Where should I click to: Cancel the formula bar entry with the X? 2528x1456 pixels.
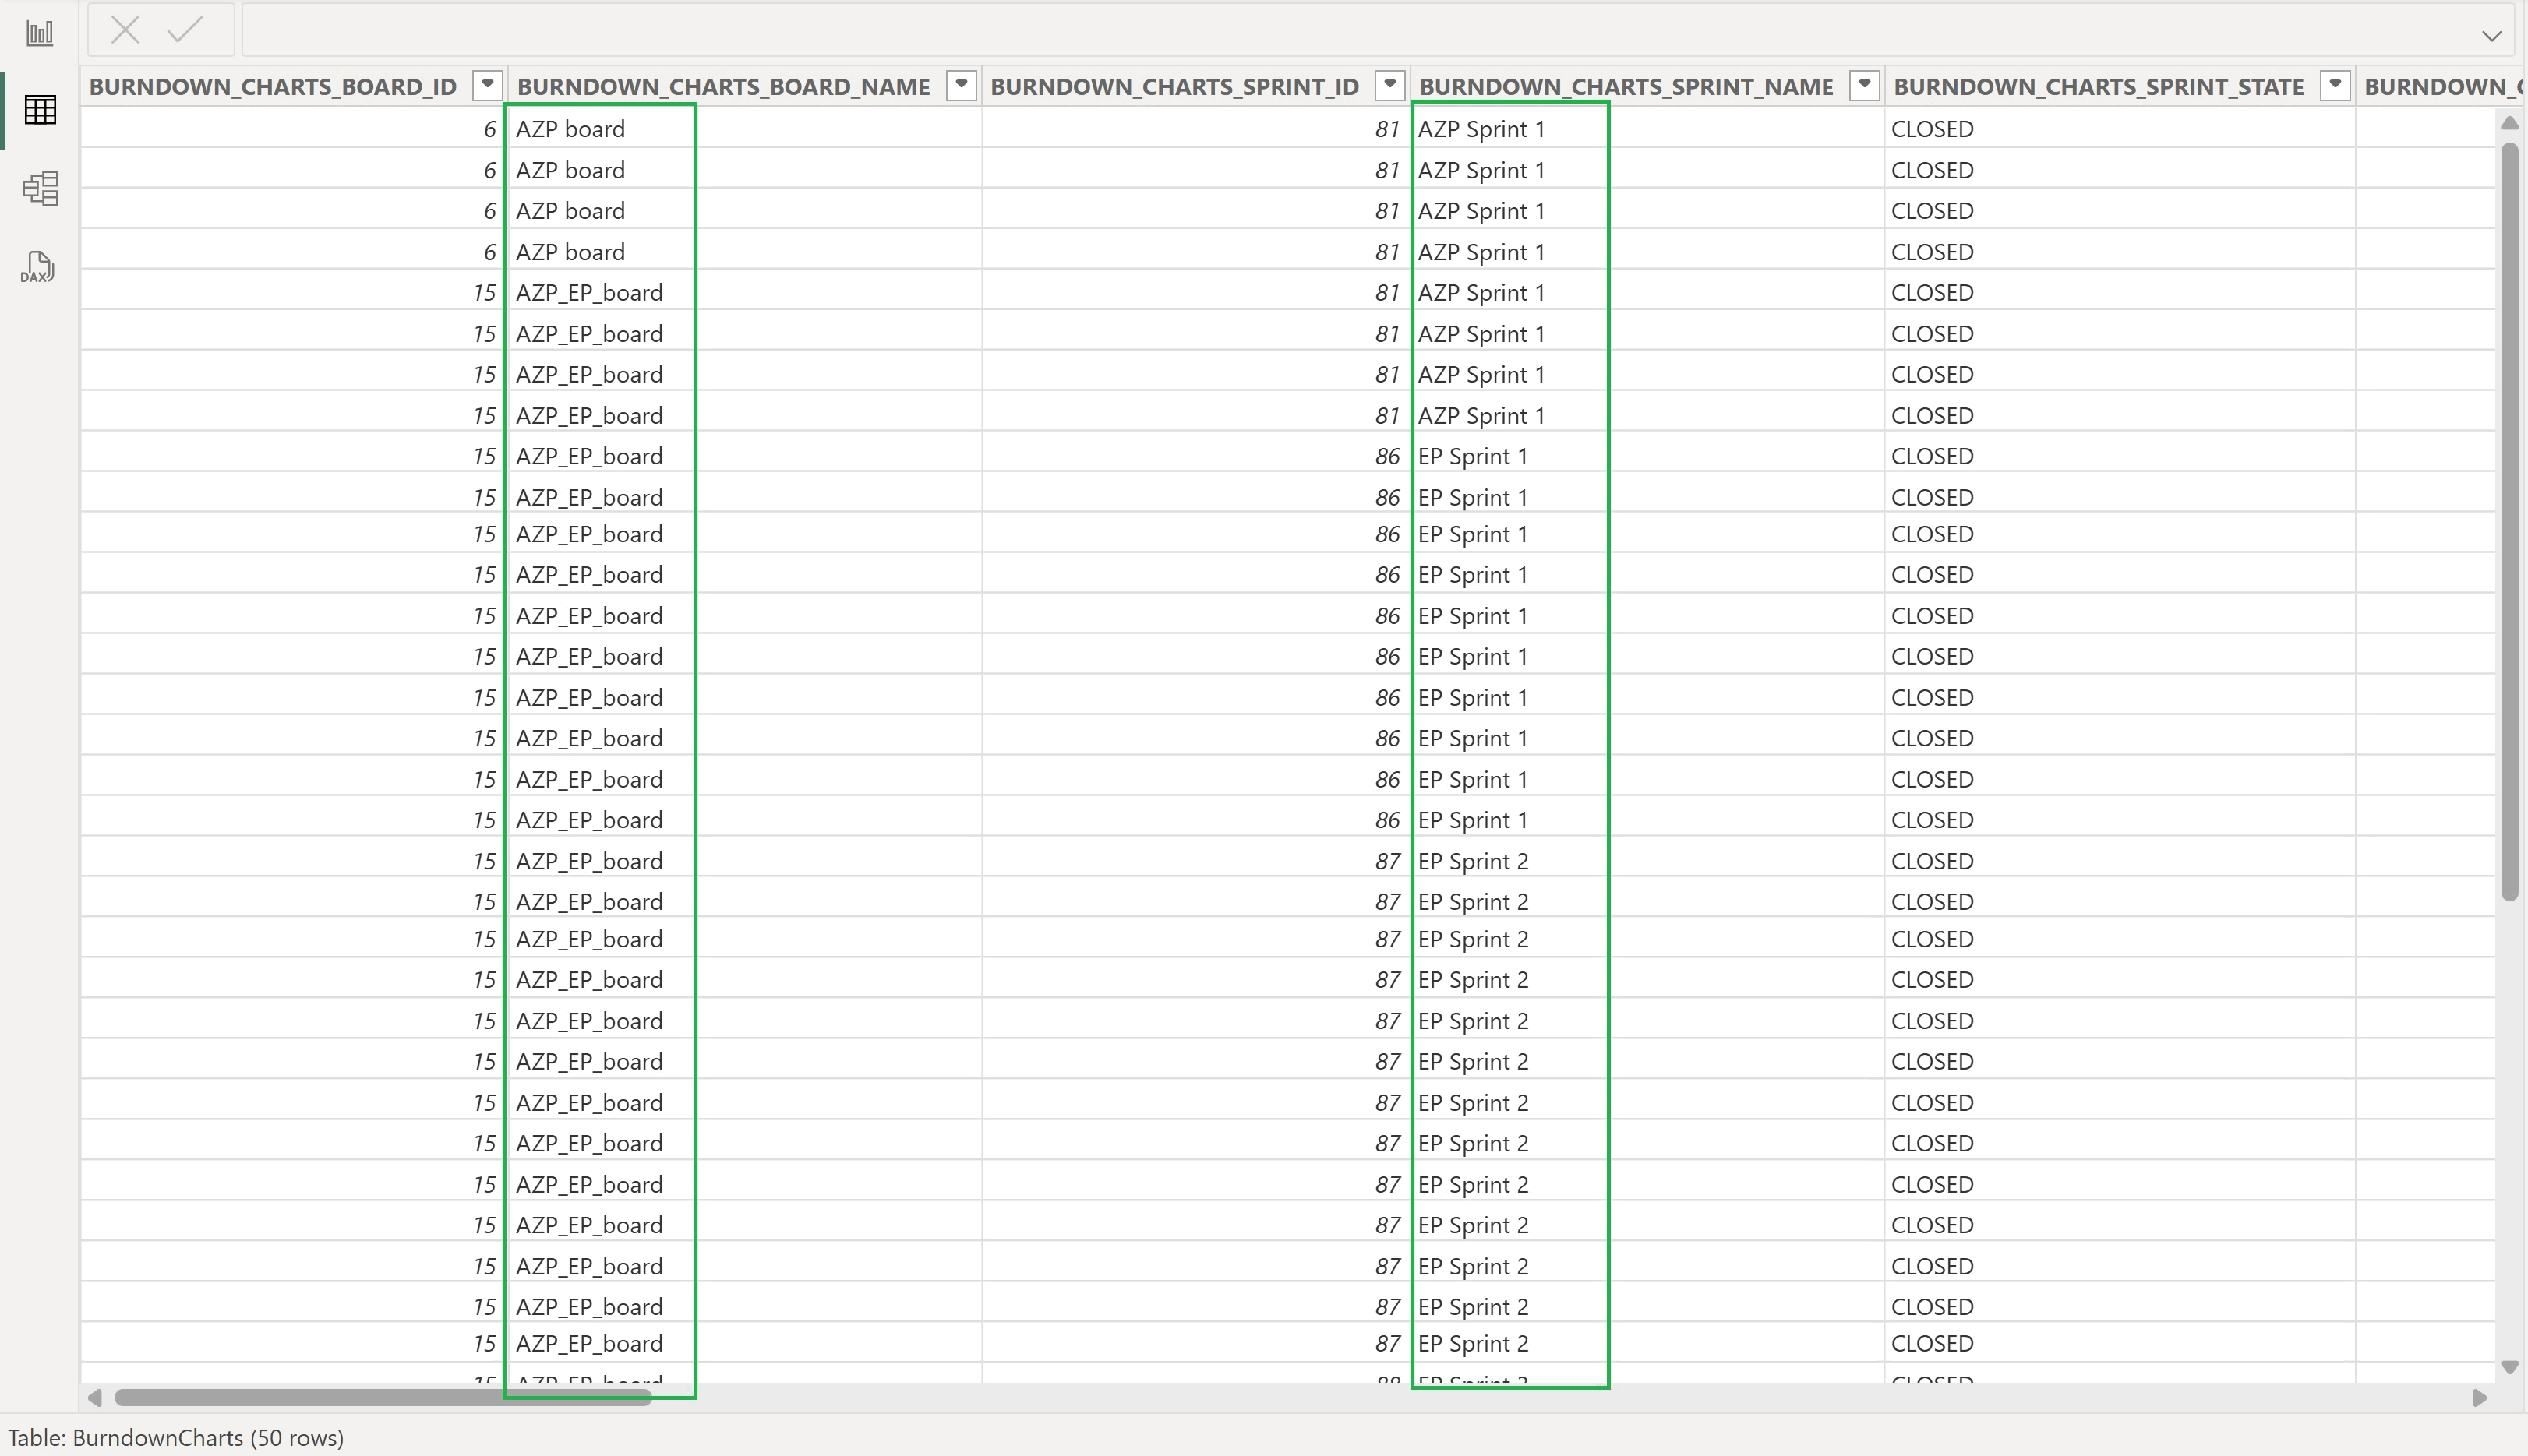(123, 29)
